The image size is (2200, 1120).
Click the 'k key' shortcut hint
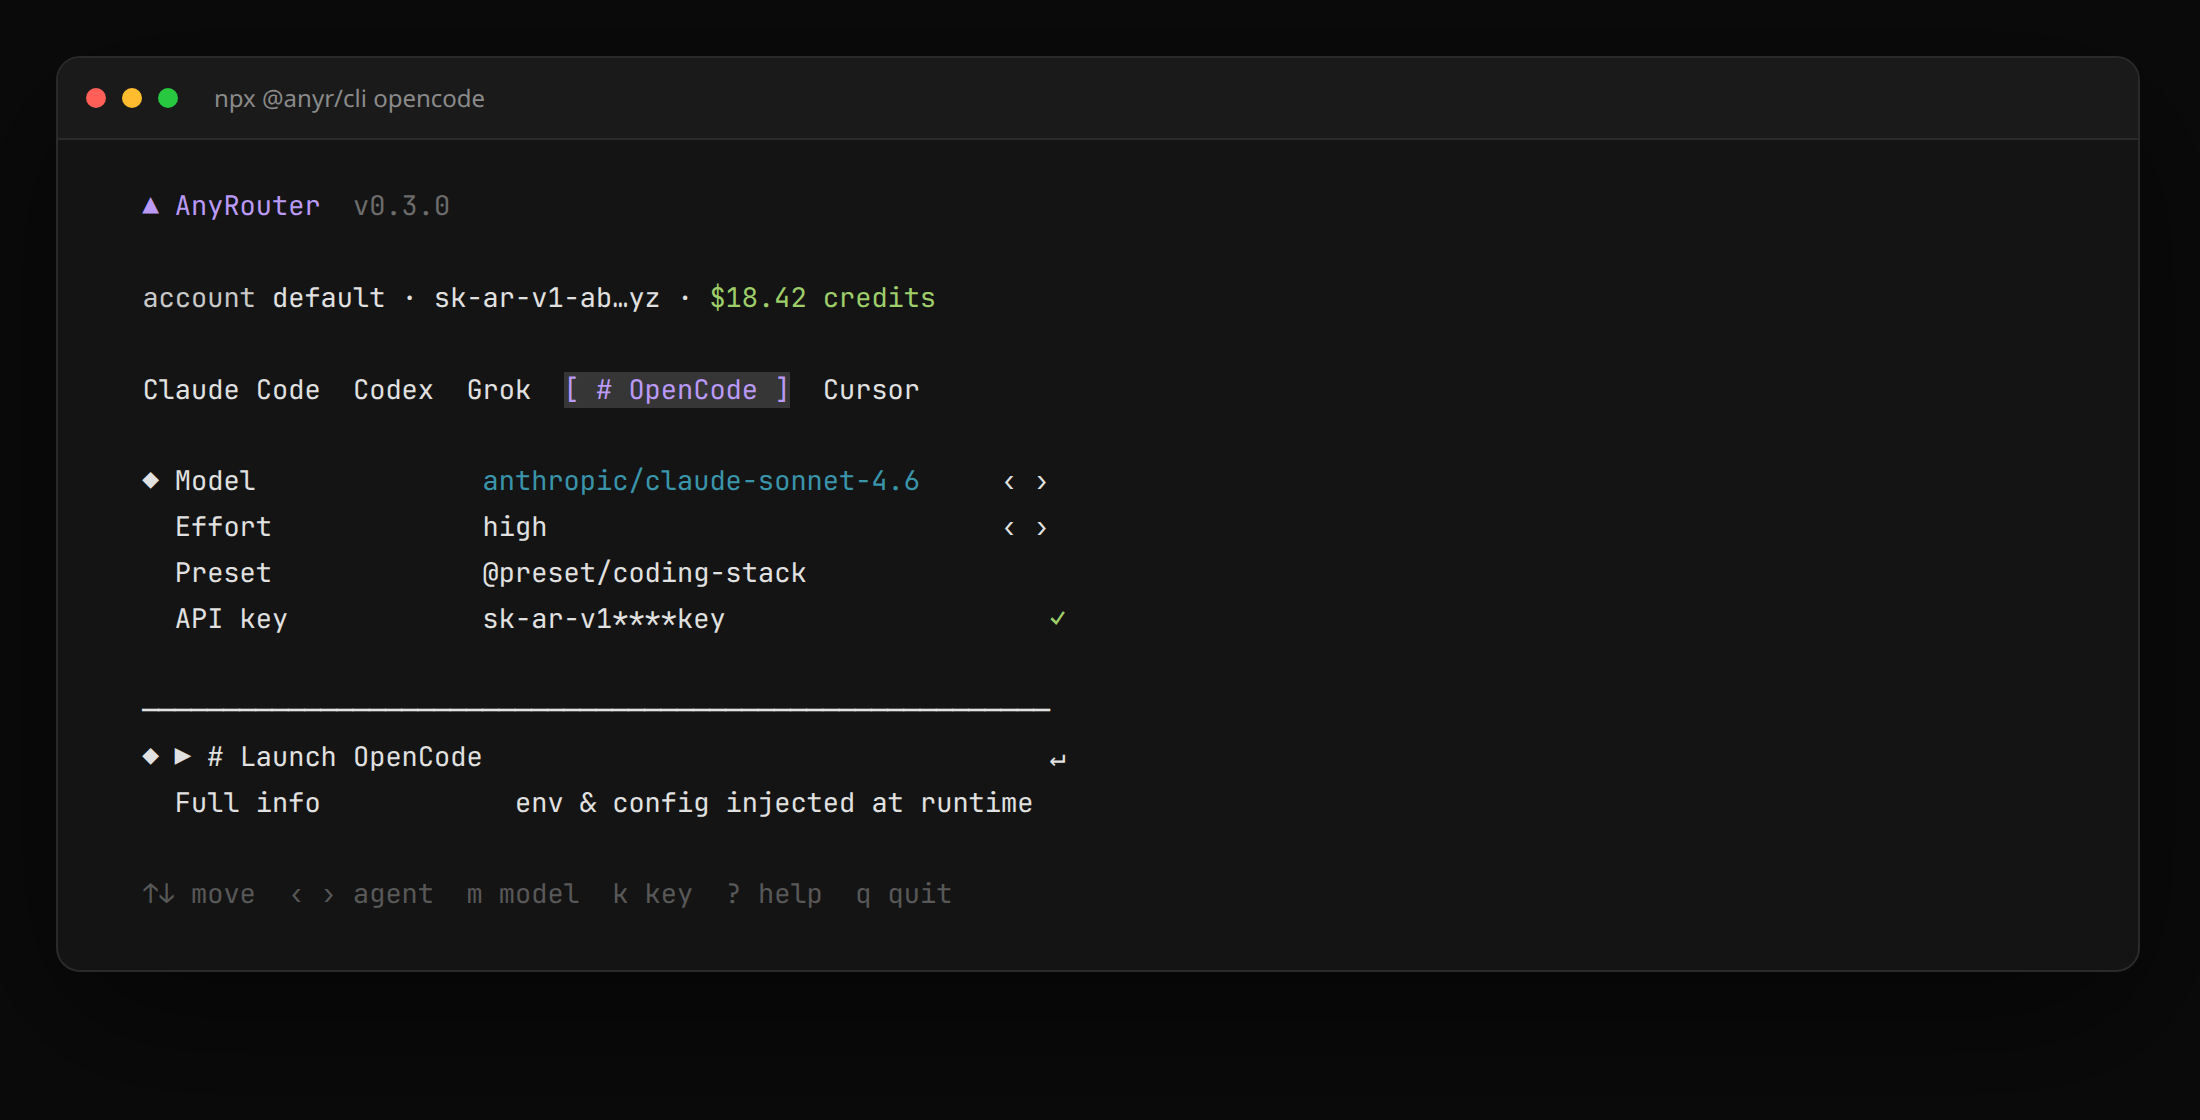pos(652,894)
